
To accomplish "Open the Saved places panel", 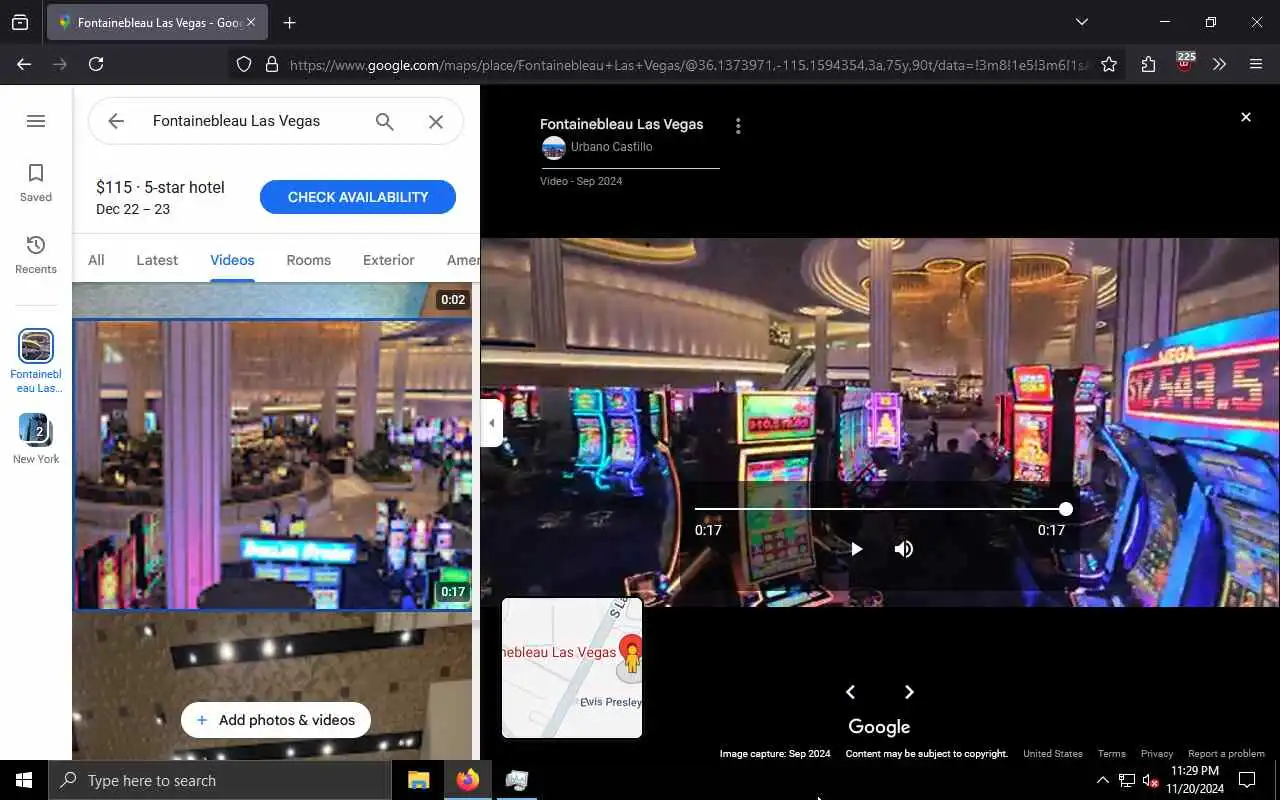I will coord(36,183).
